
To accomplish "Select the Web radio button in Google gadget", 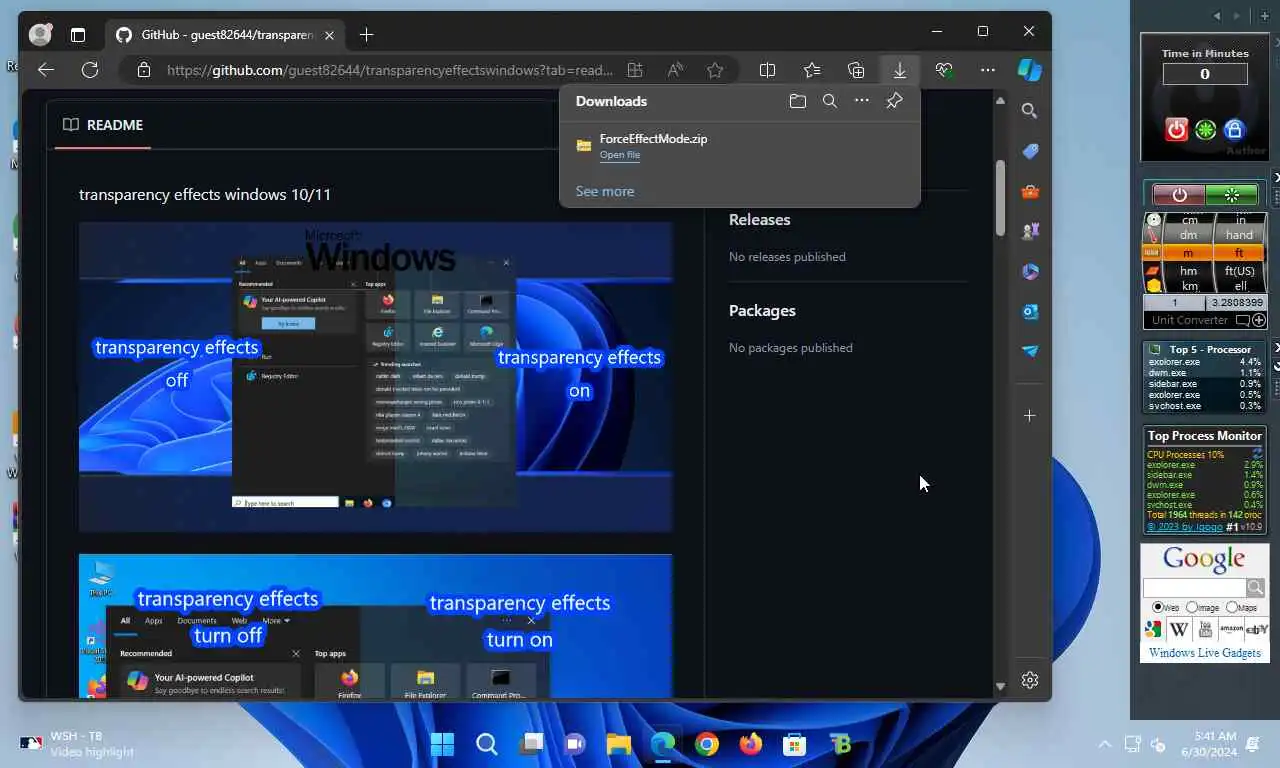I will [x=1158, y=607].
